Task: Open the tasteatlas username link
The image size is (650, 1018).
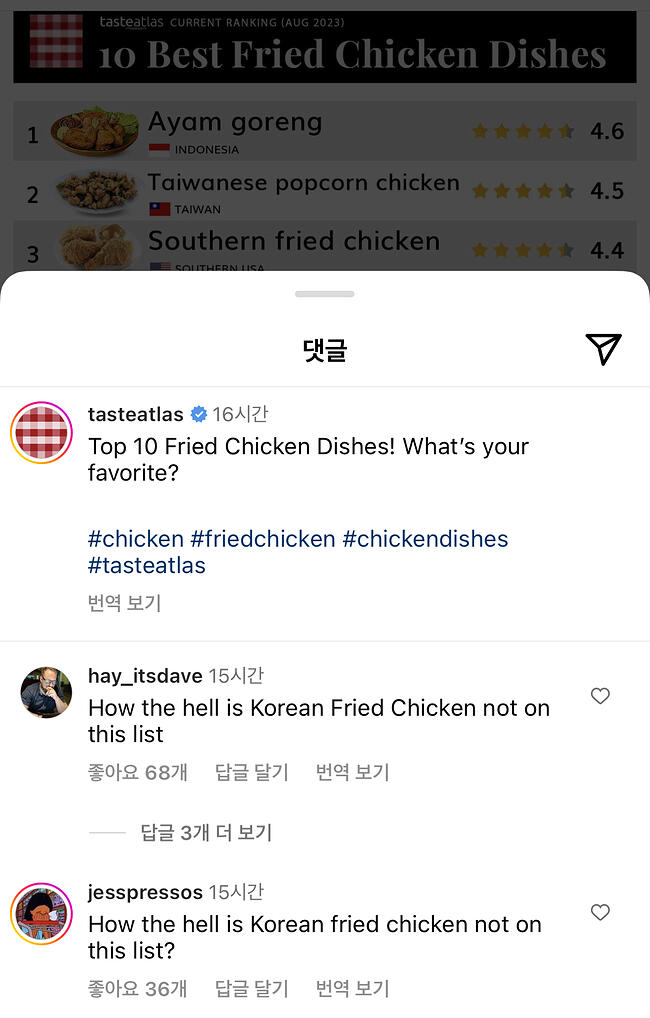Action: tap(135, 414)
